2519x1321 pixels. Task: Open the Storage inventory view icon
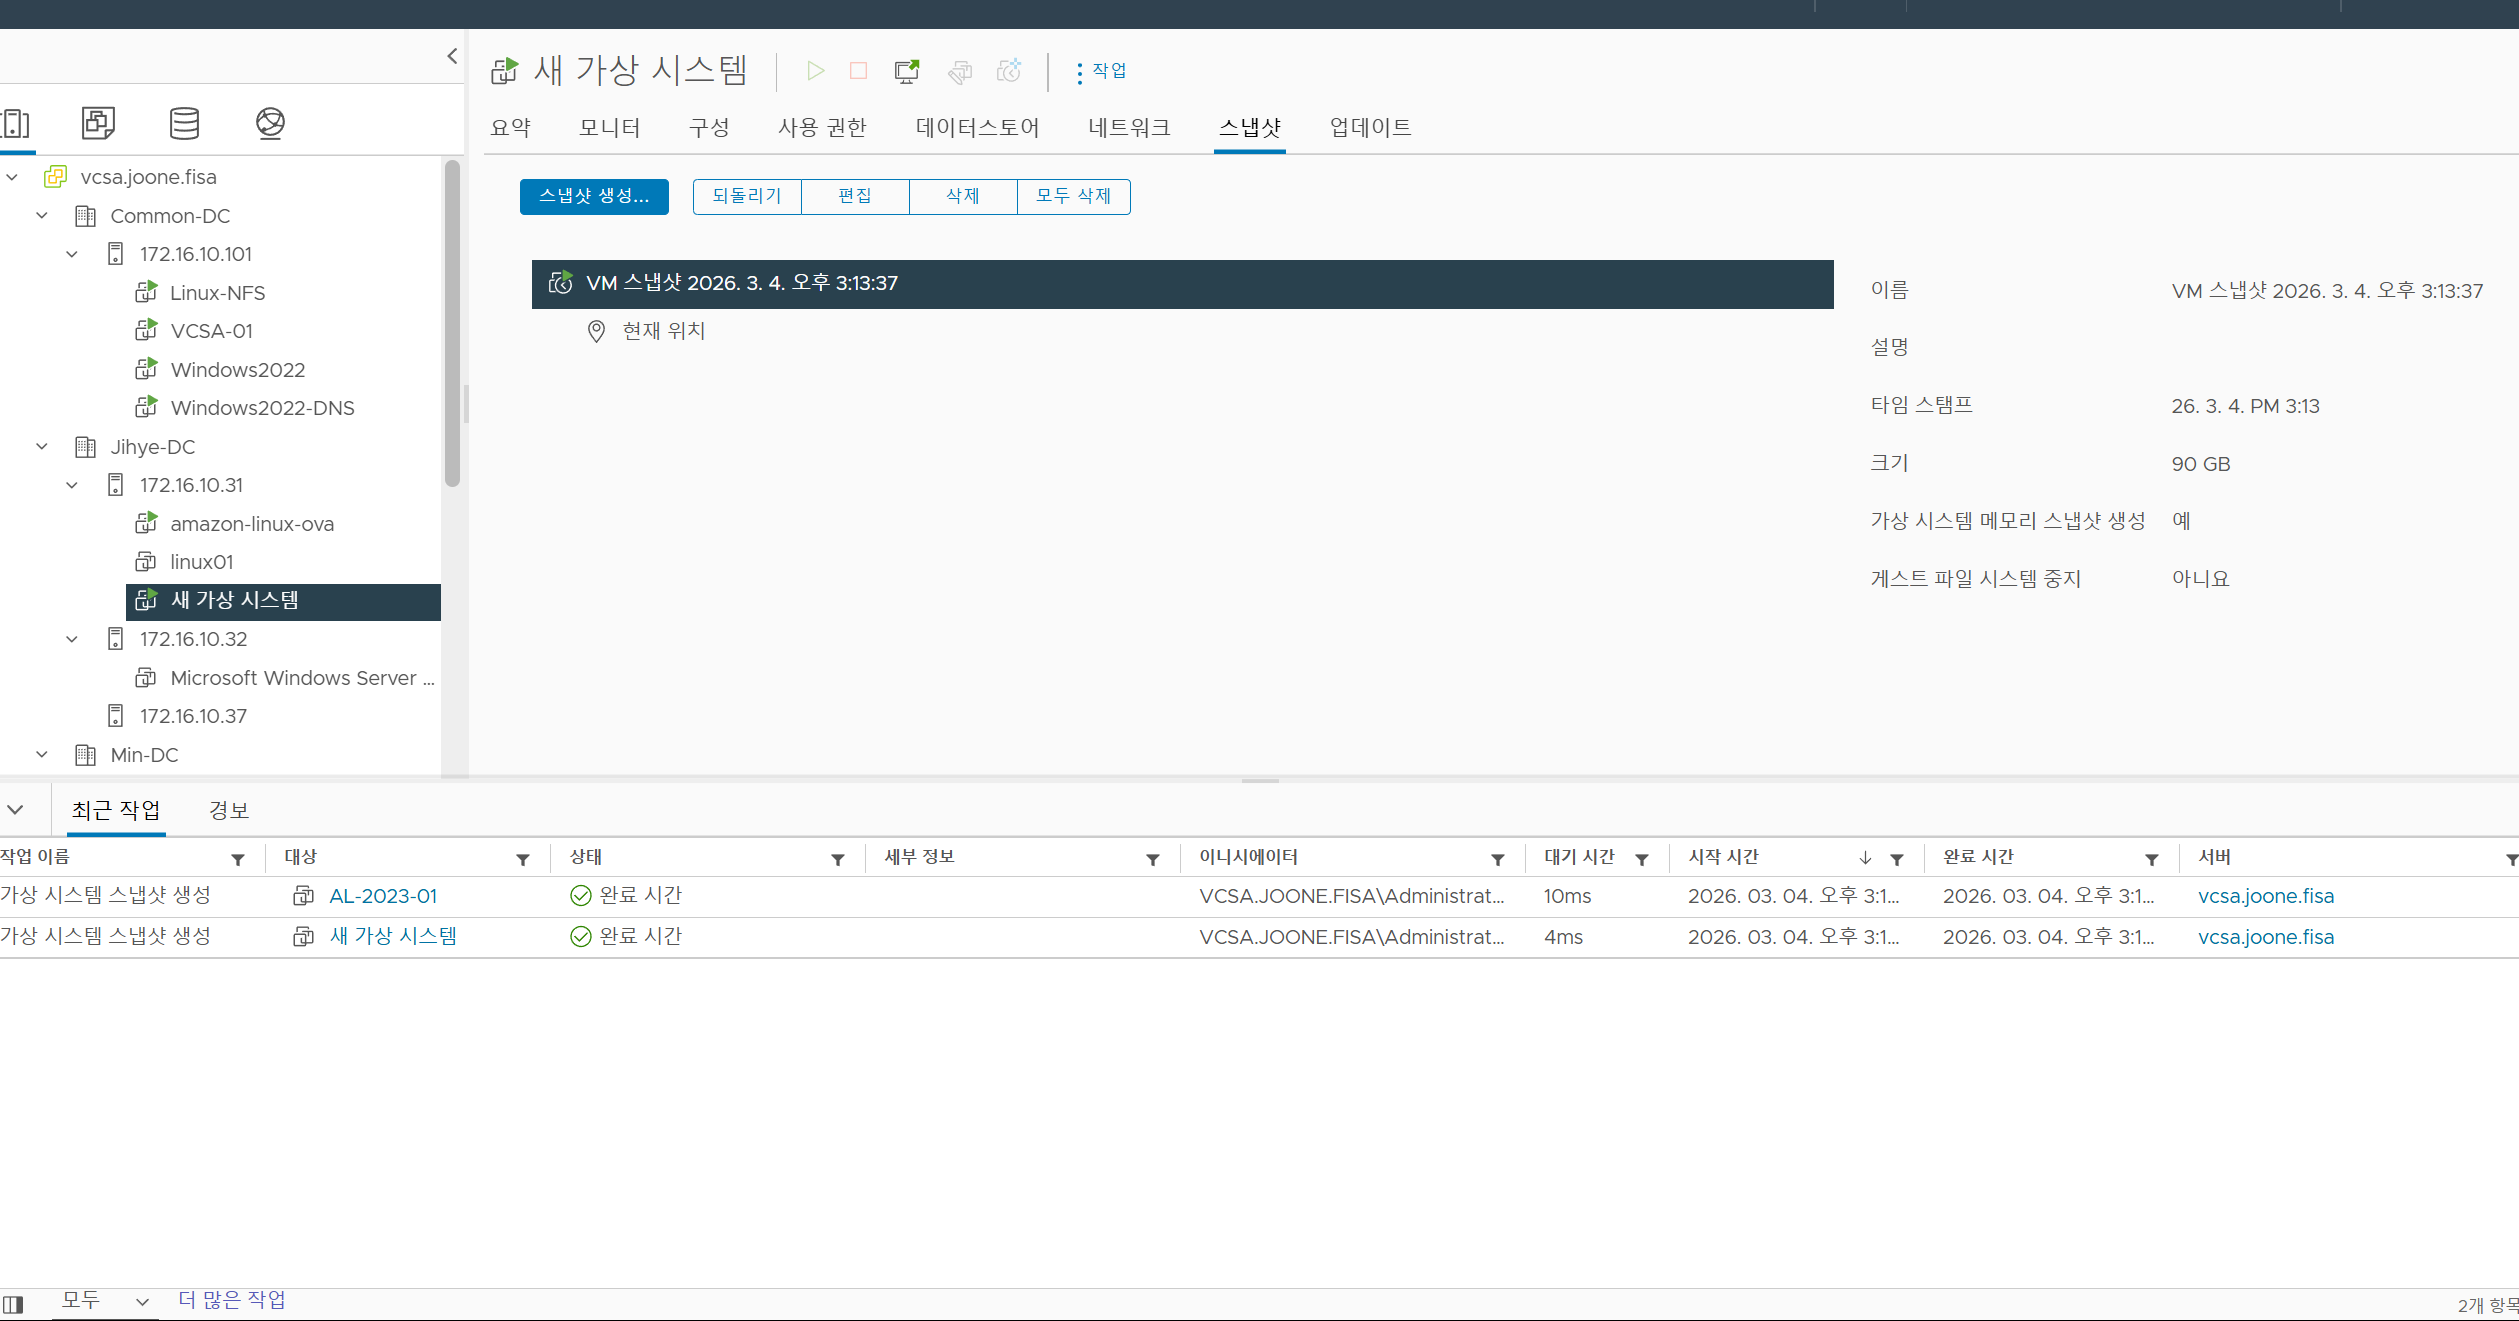184,123
